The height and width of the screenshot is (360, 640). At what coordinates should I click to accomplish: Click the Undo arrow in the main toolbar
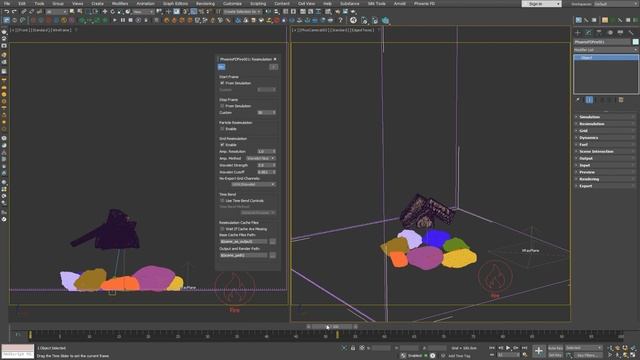[x=7, y=12]
